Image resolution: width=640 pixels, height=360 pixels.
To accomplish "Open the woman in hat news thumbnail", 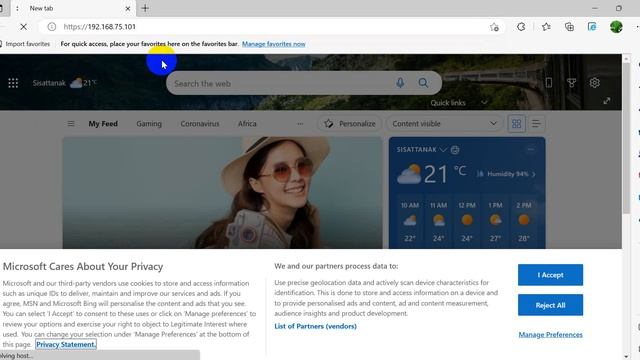I will coord(222,192).
